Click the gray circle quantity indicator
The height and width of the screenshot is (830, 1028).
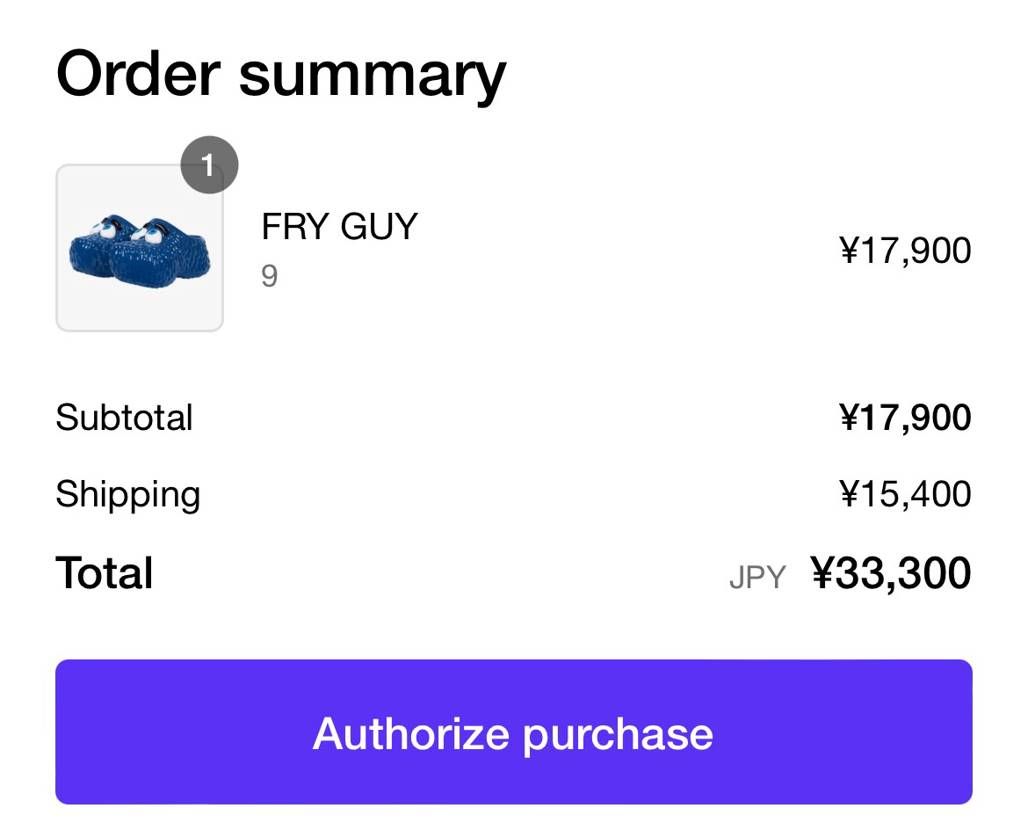coord(208,165)
